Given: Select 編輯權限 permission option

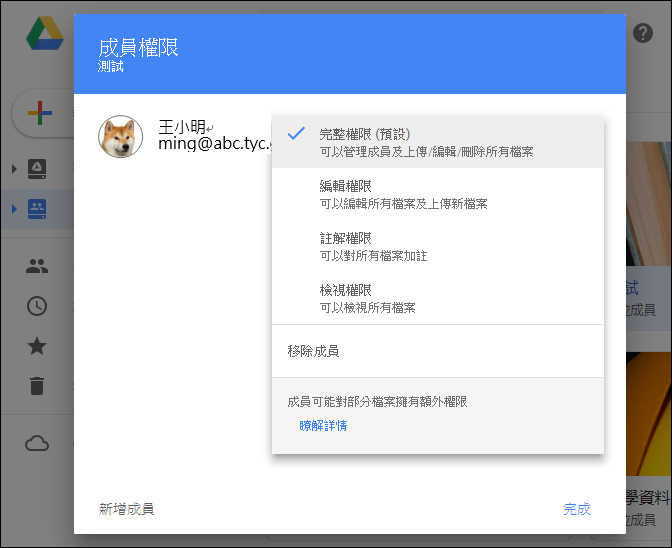Looking at the screenshot, I should (x=438, y=194).
